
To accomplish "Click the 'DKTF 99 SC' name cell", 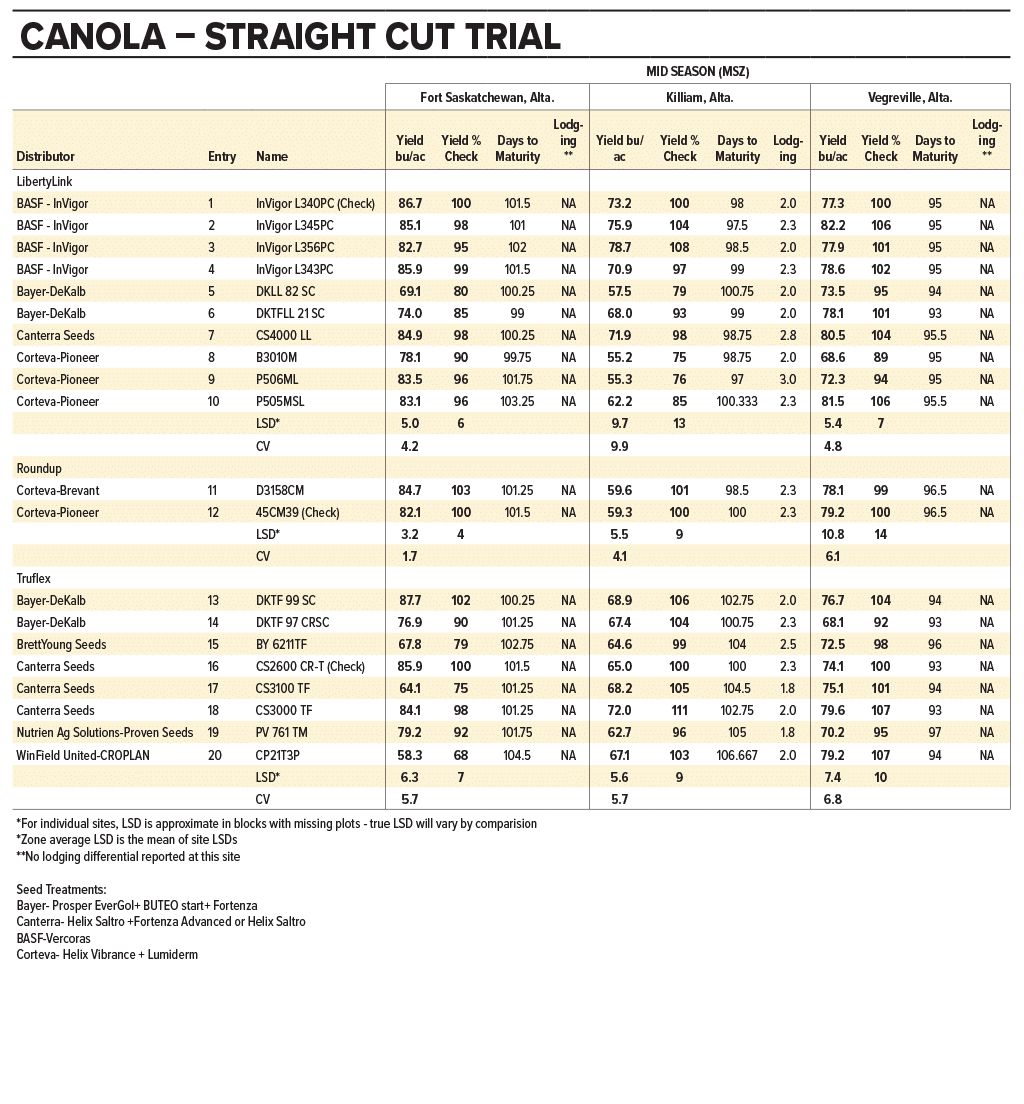I will tap(285, 600).
